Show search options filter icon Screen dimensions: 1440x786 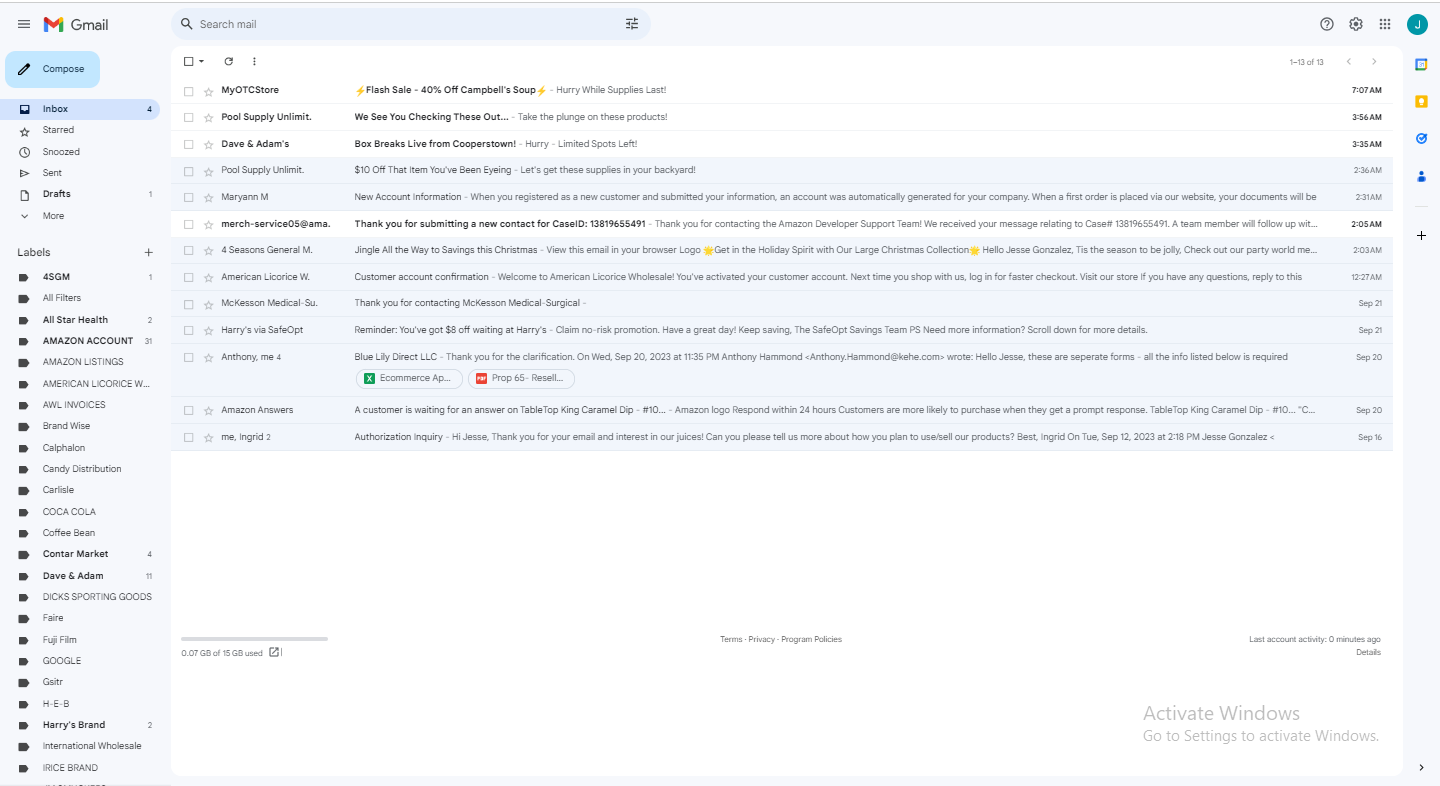click(632, 24)
